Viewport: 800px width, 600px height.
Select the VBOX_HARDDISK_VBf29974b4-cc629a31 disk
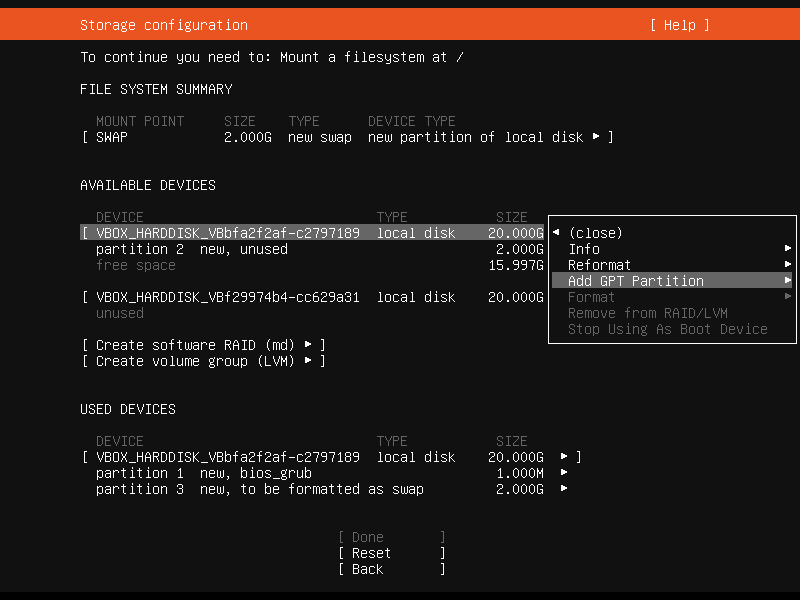click(312, 297)
